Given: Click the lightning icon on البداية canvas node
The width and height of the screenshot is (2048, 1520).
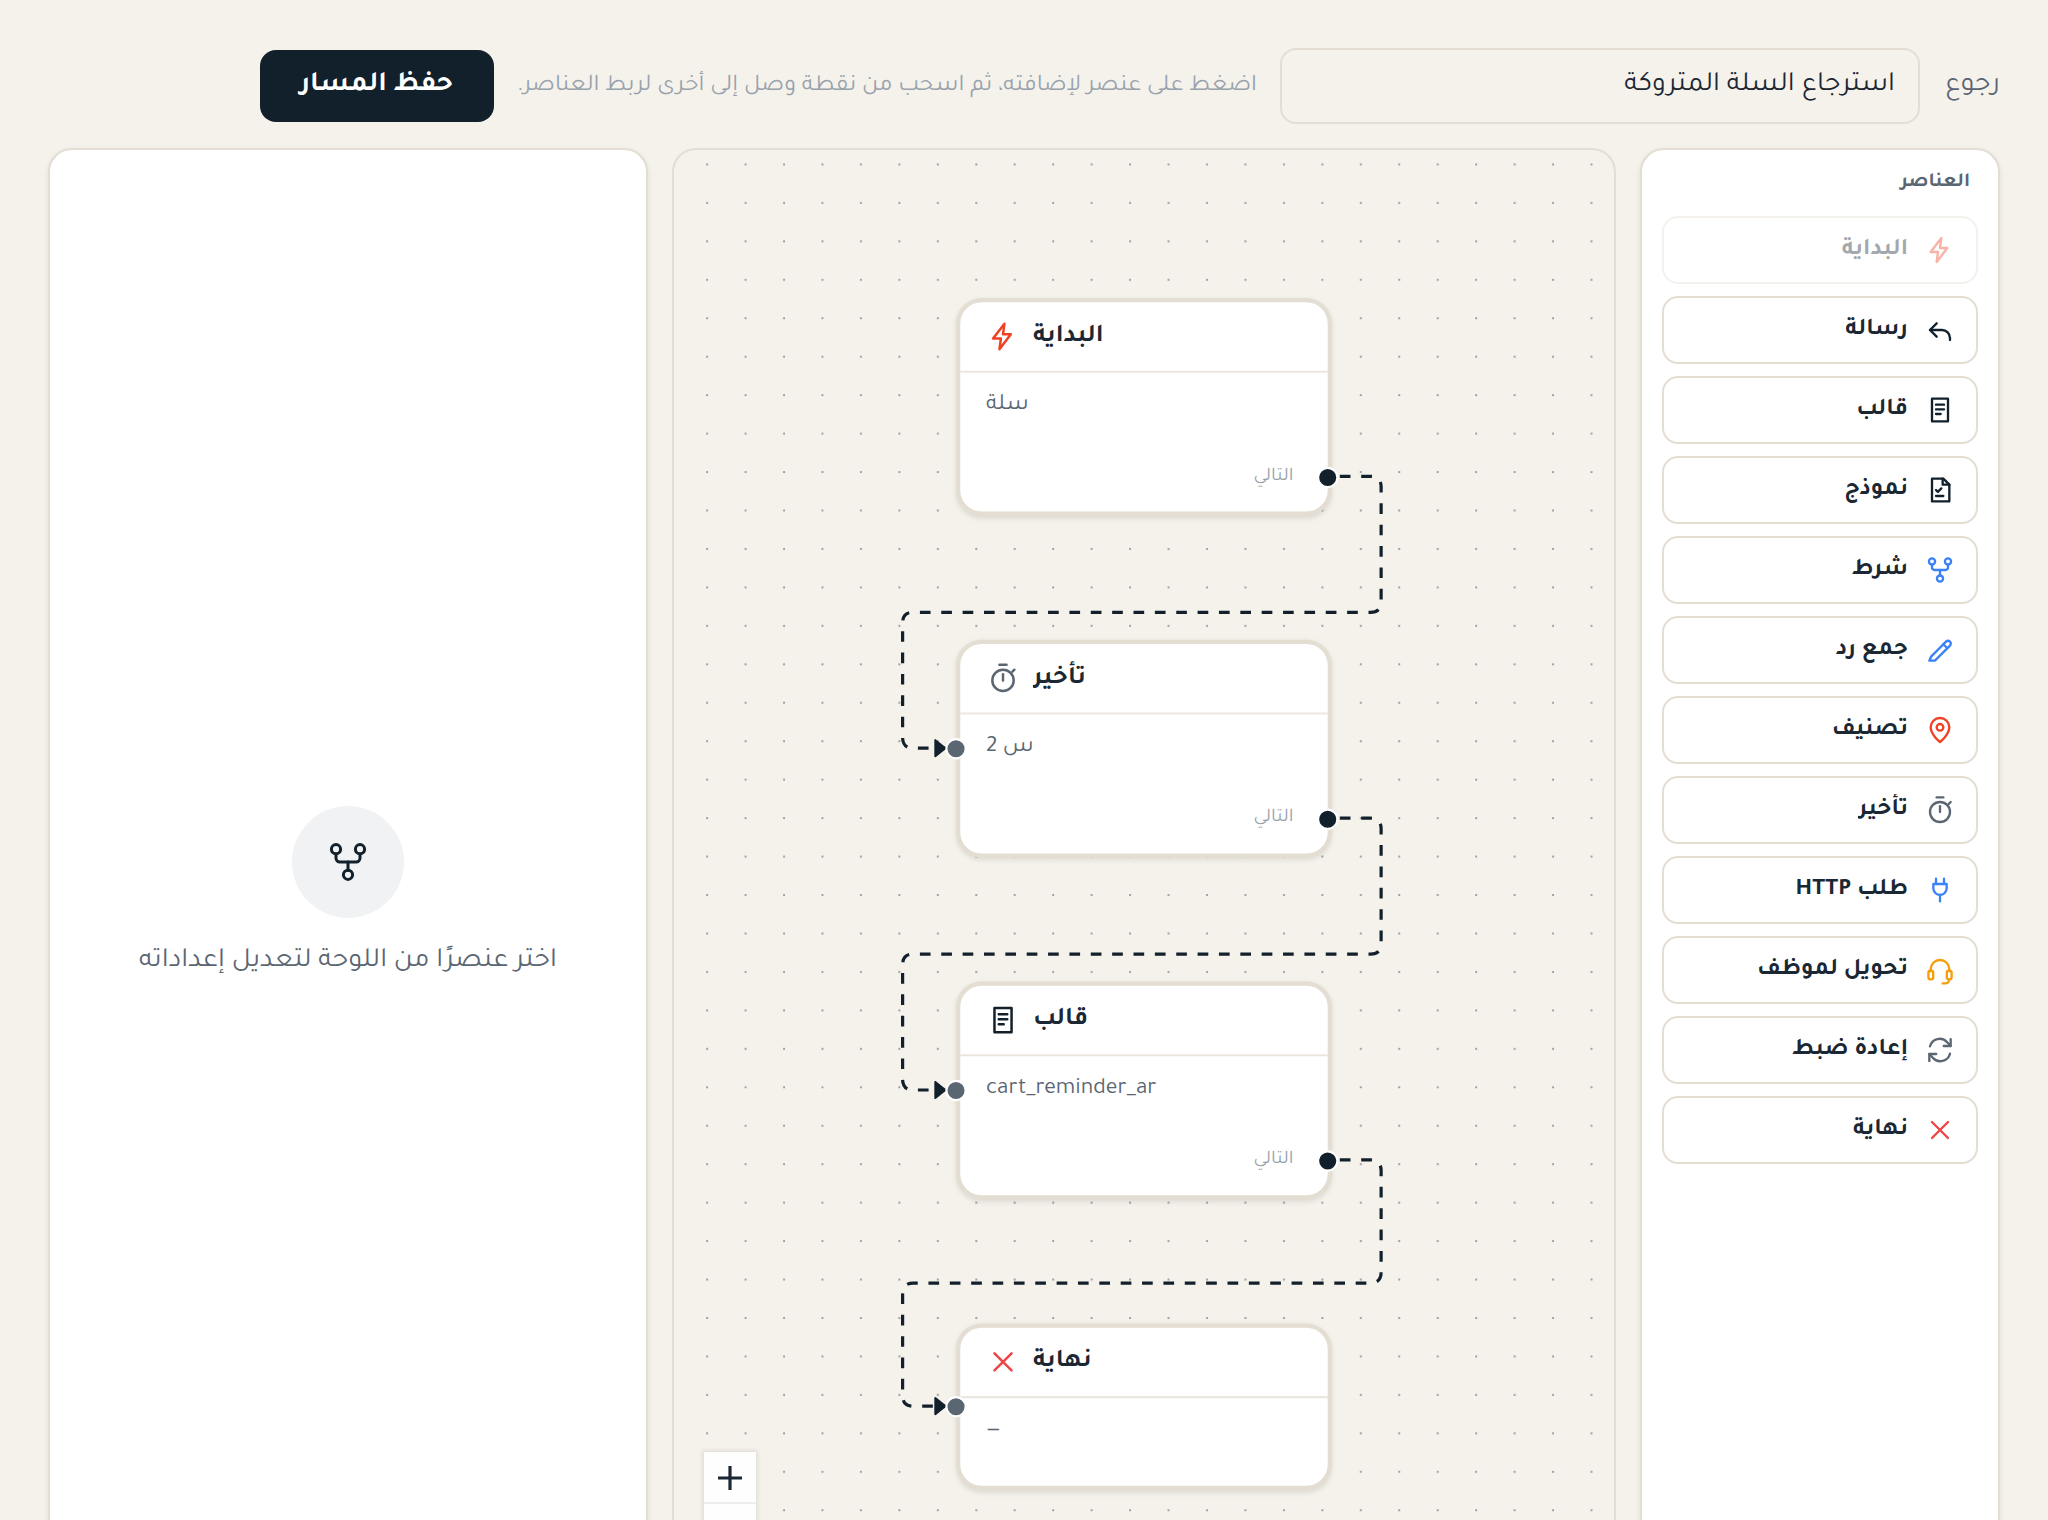Looking at the screenshot, I should (1002, 336).
